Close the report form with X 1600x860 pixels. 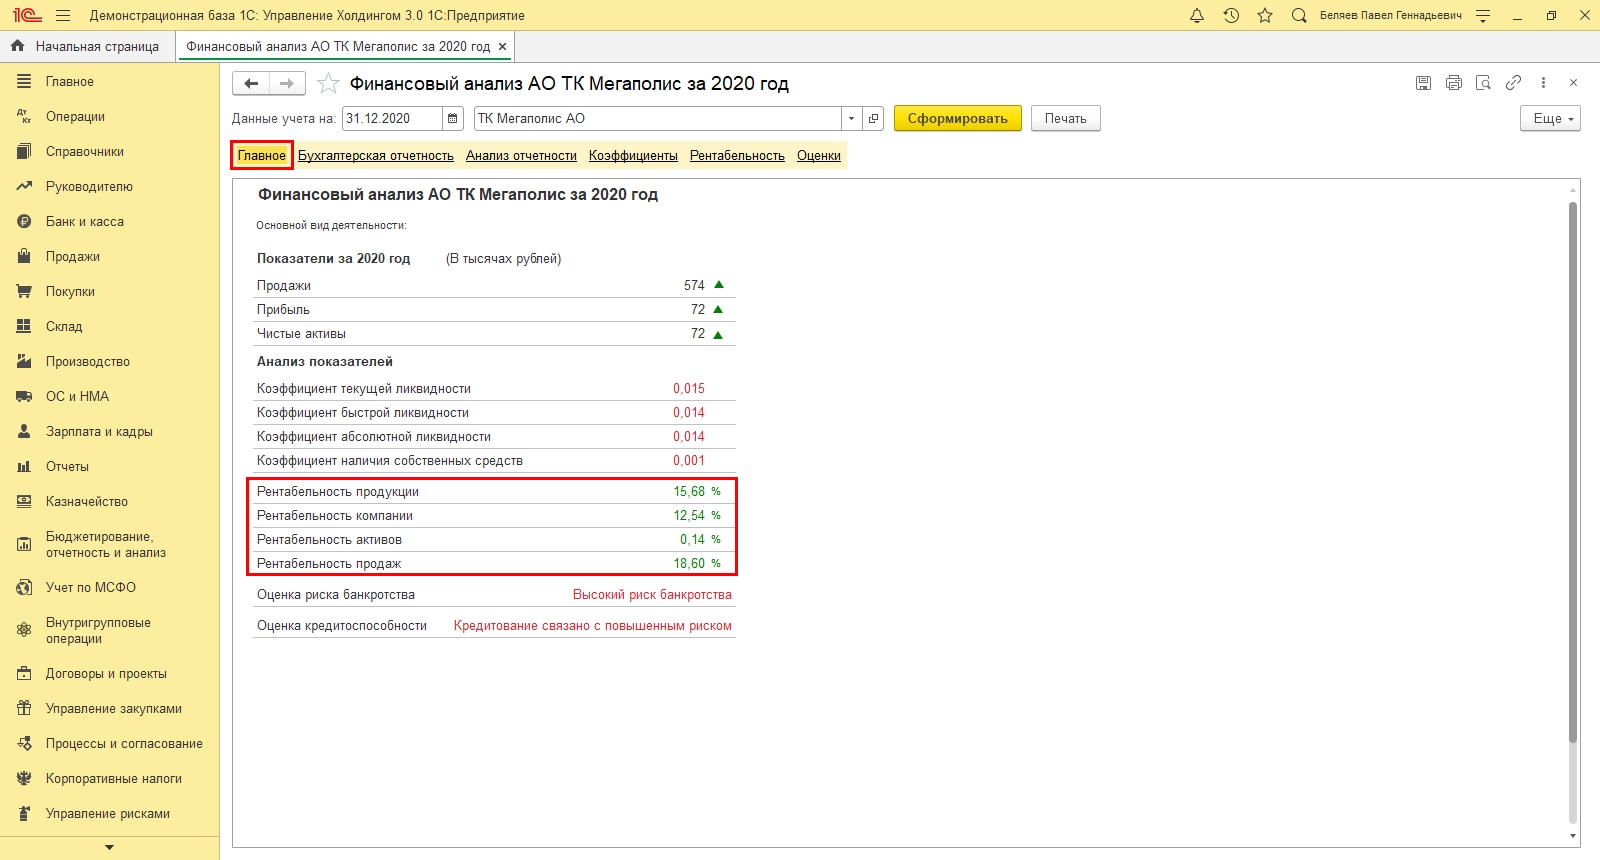pos(1573,83)
